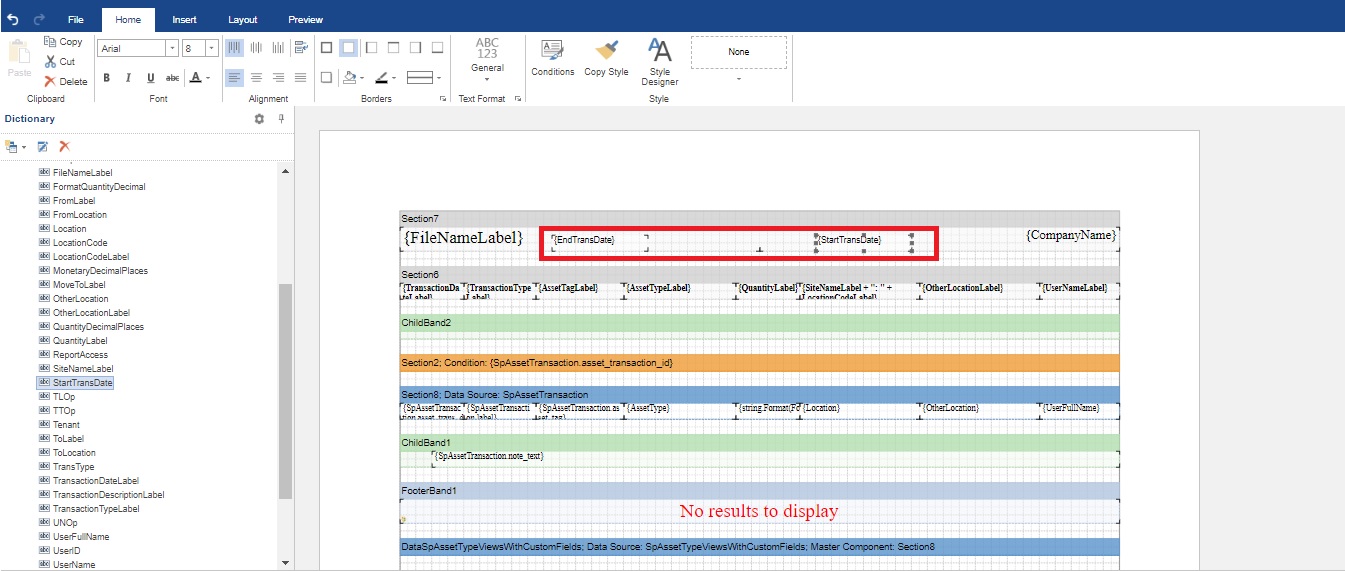
Task: Click the Copy button in Clipboard
Action: click(63, 42)
